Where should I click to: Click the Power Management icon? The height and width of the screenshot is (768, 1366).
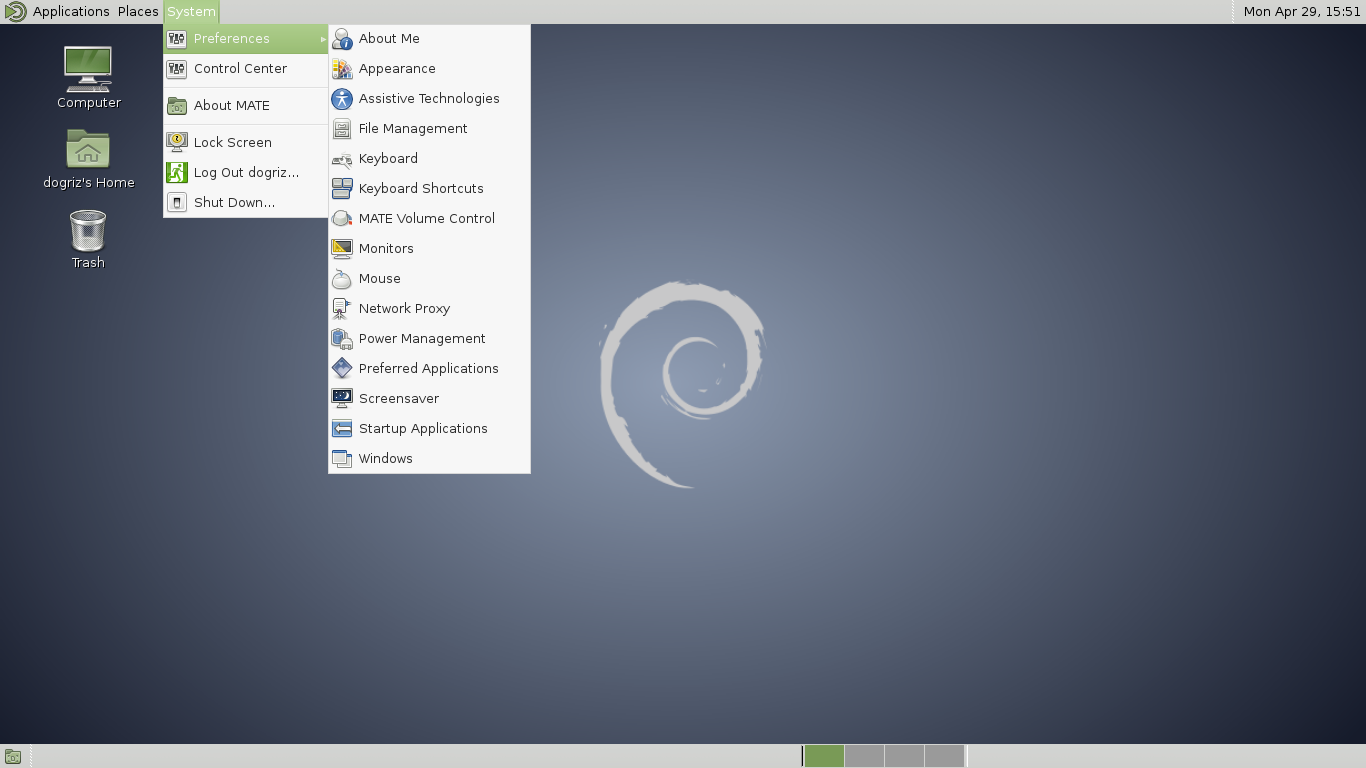click(x=342, y=339)
